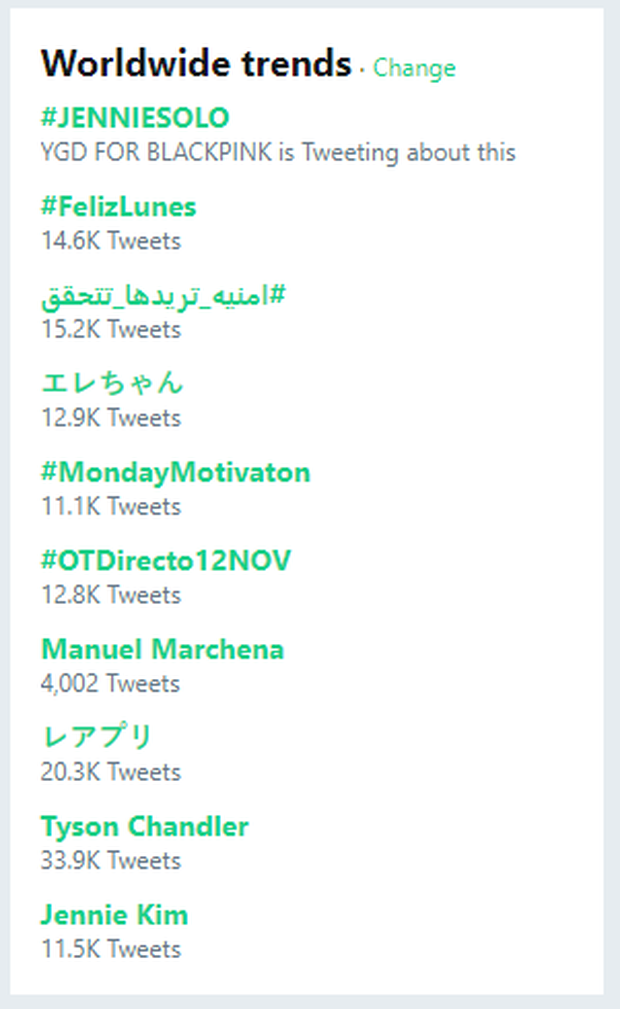Open the Jennie Kim trend
Screen dimensions: 620x1009
[x=114, y=914]
